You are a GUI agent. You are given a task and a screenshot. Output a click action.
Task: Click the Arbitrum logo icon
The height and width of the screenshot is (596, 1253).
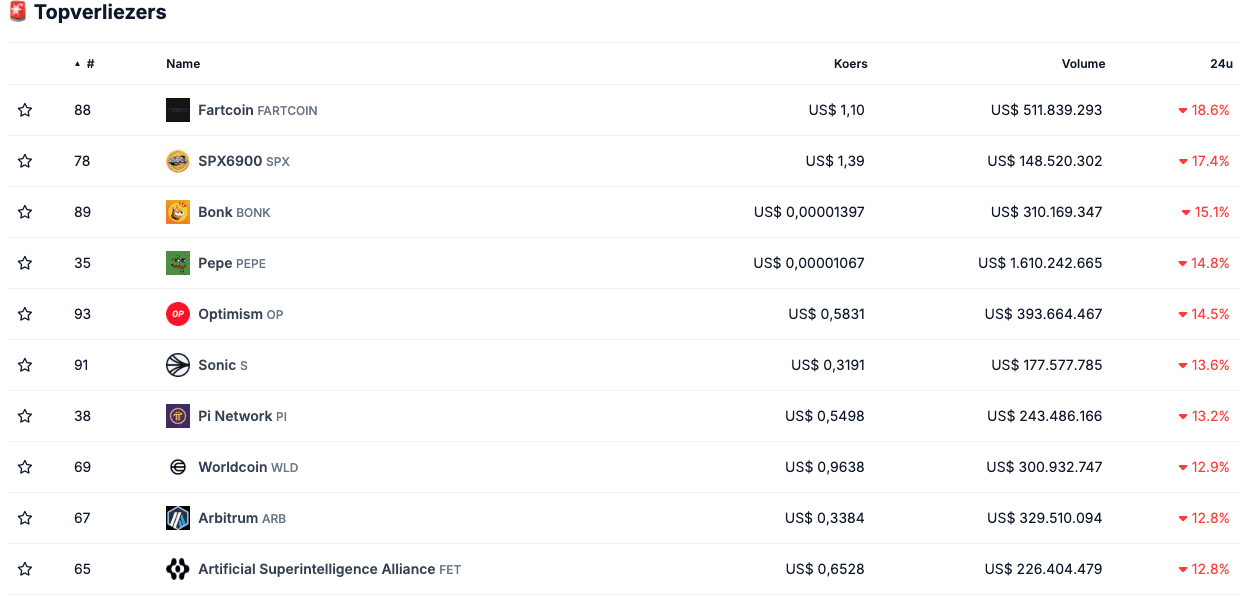pos(178,518)
